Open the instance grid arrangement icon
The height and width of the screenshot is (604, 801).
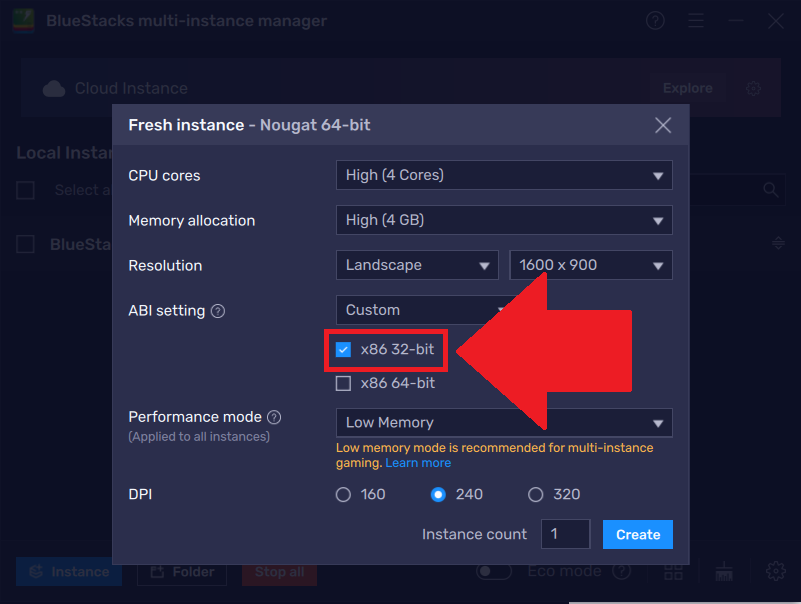tap(673, 571)
